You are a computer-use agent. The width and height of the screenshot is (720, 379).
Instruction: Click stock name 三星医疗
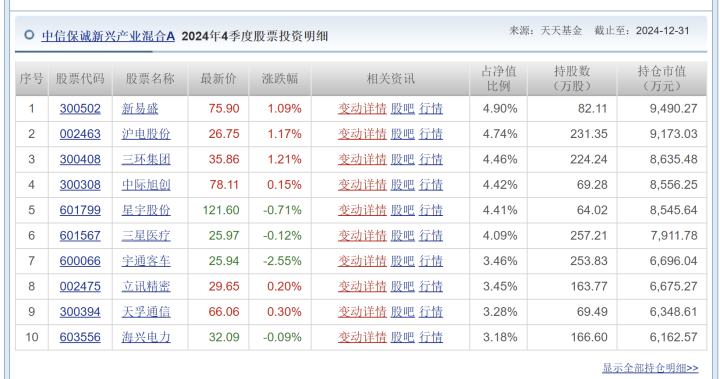tap(146, 236)
